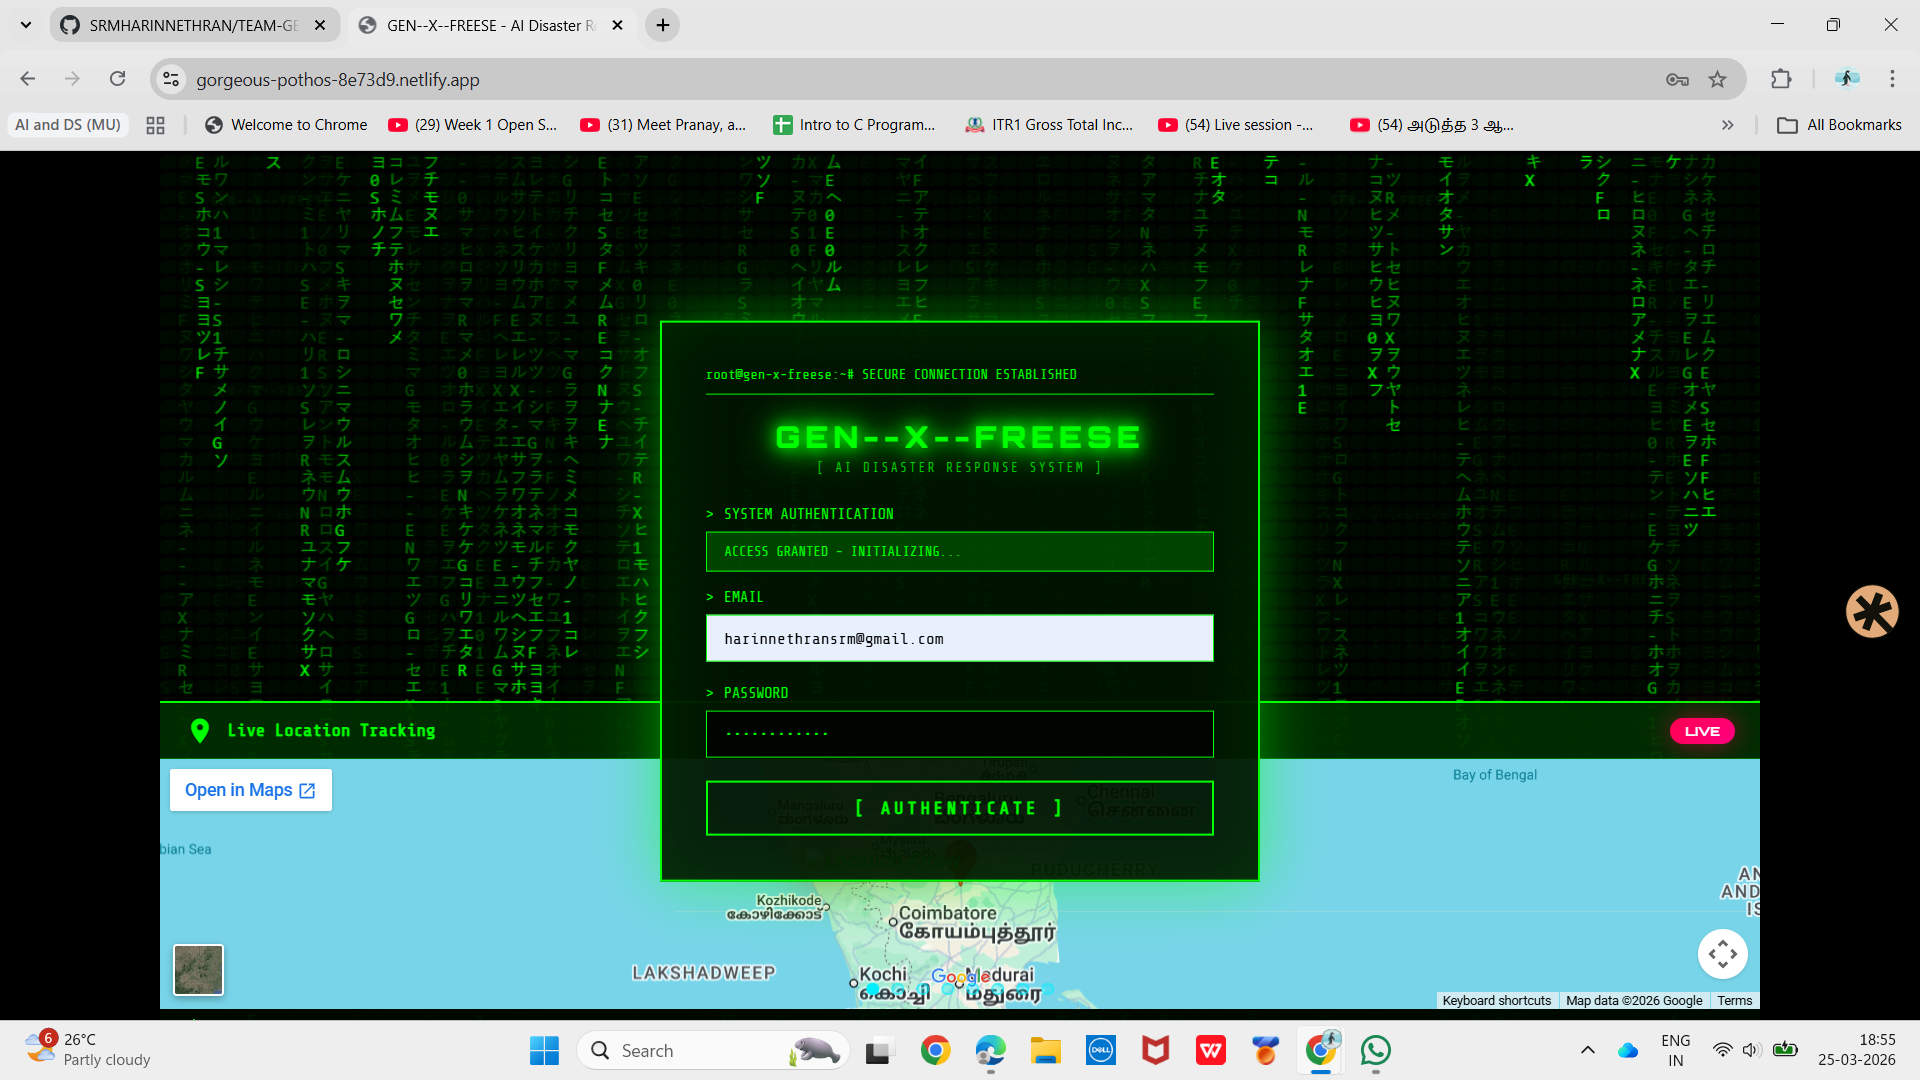Expand the tab search dropdown arrow
The height and width of the screenshot is (1080, 1920).
26,25
